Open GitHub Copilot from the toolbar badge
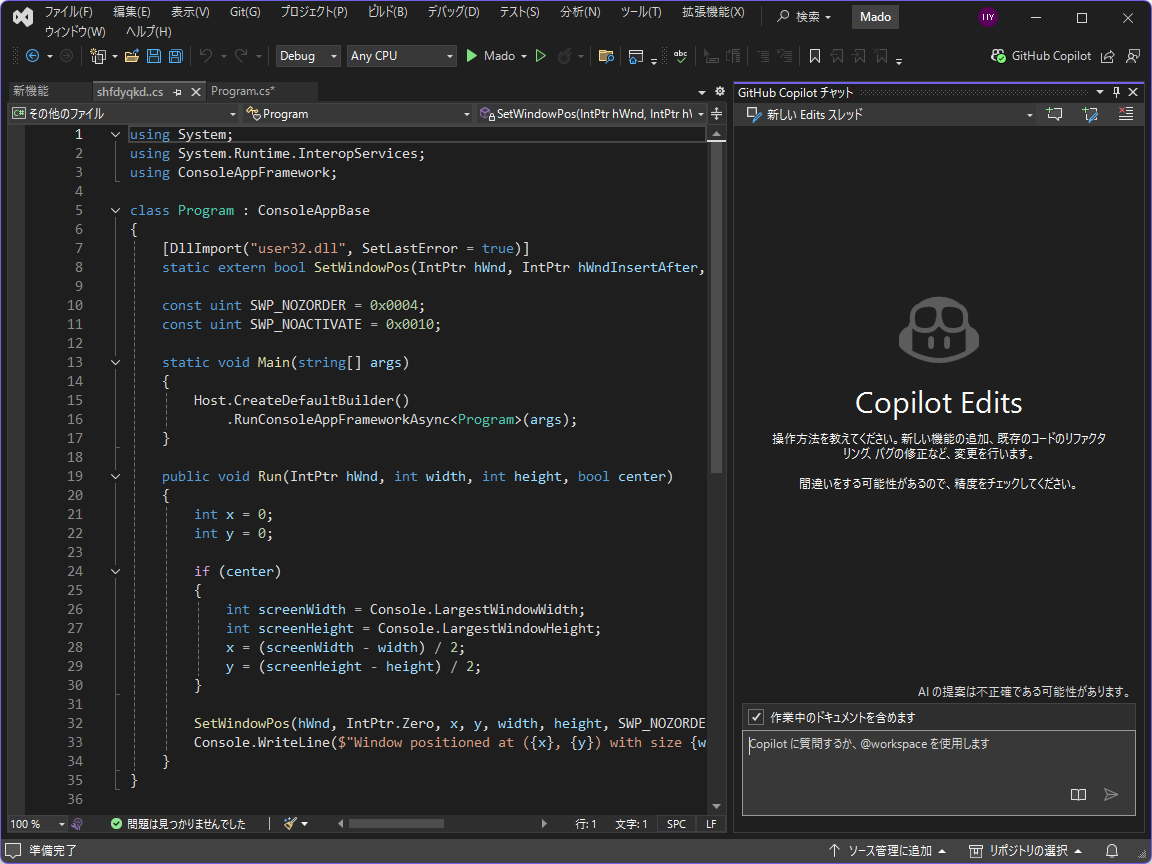The image size is (1152, 864). point(1040,55)
